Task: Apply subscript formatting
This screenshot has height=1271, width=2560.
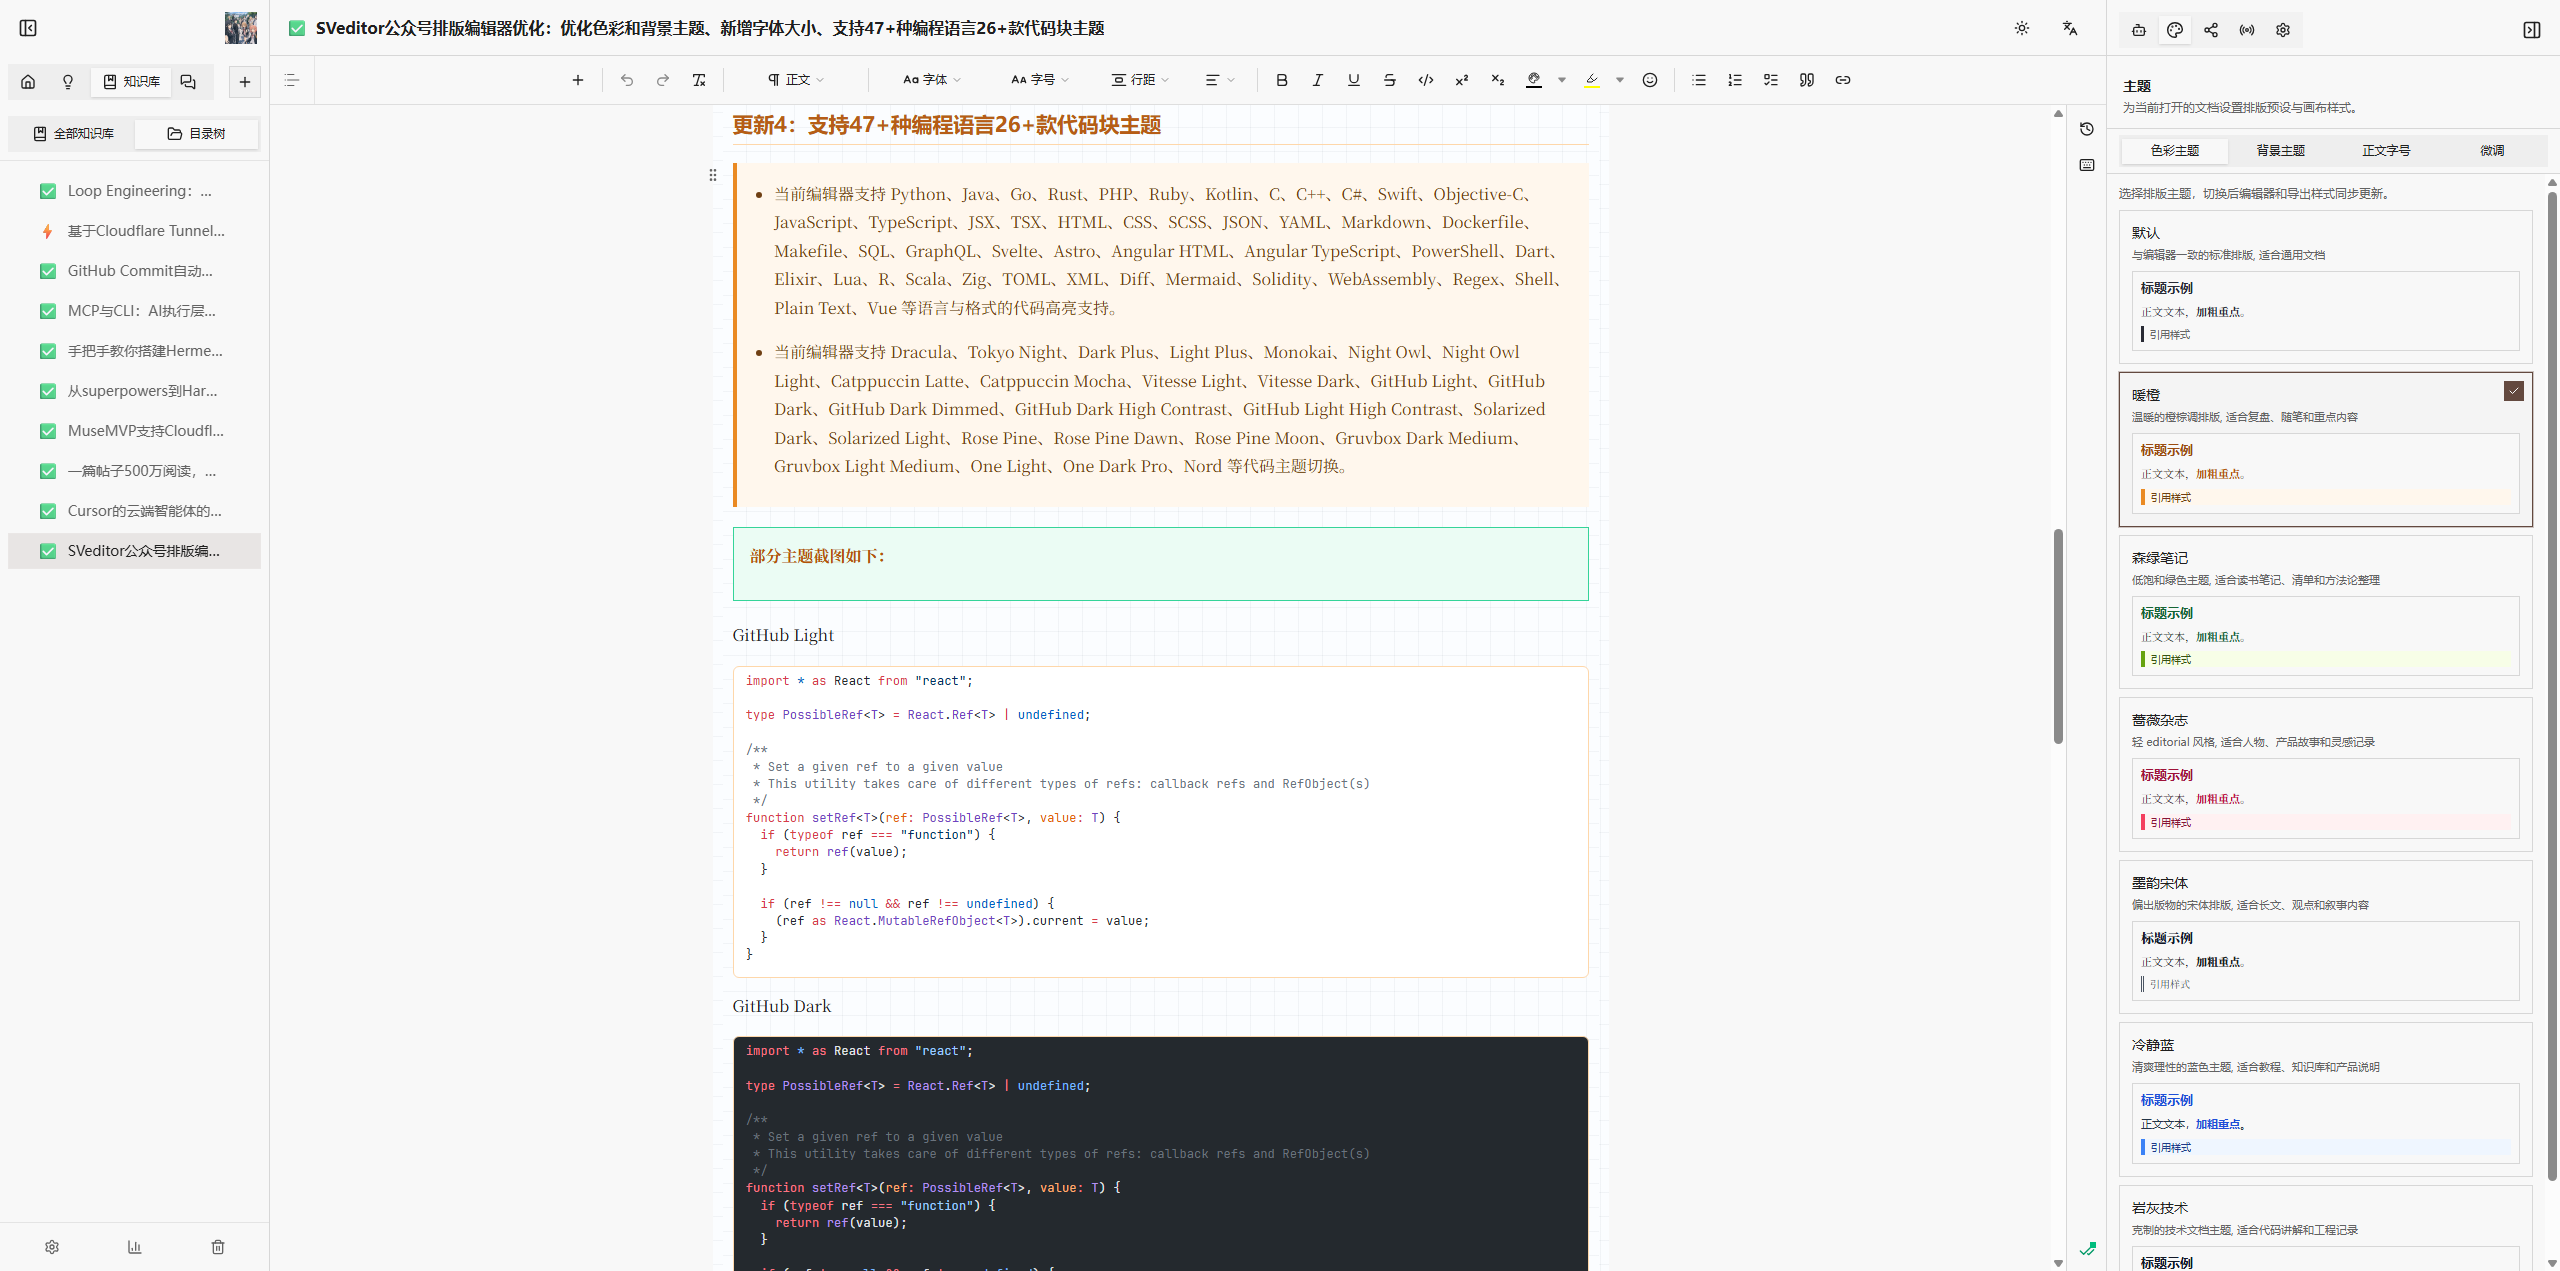Action: click(1498, 80)
